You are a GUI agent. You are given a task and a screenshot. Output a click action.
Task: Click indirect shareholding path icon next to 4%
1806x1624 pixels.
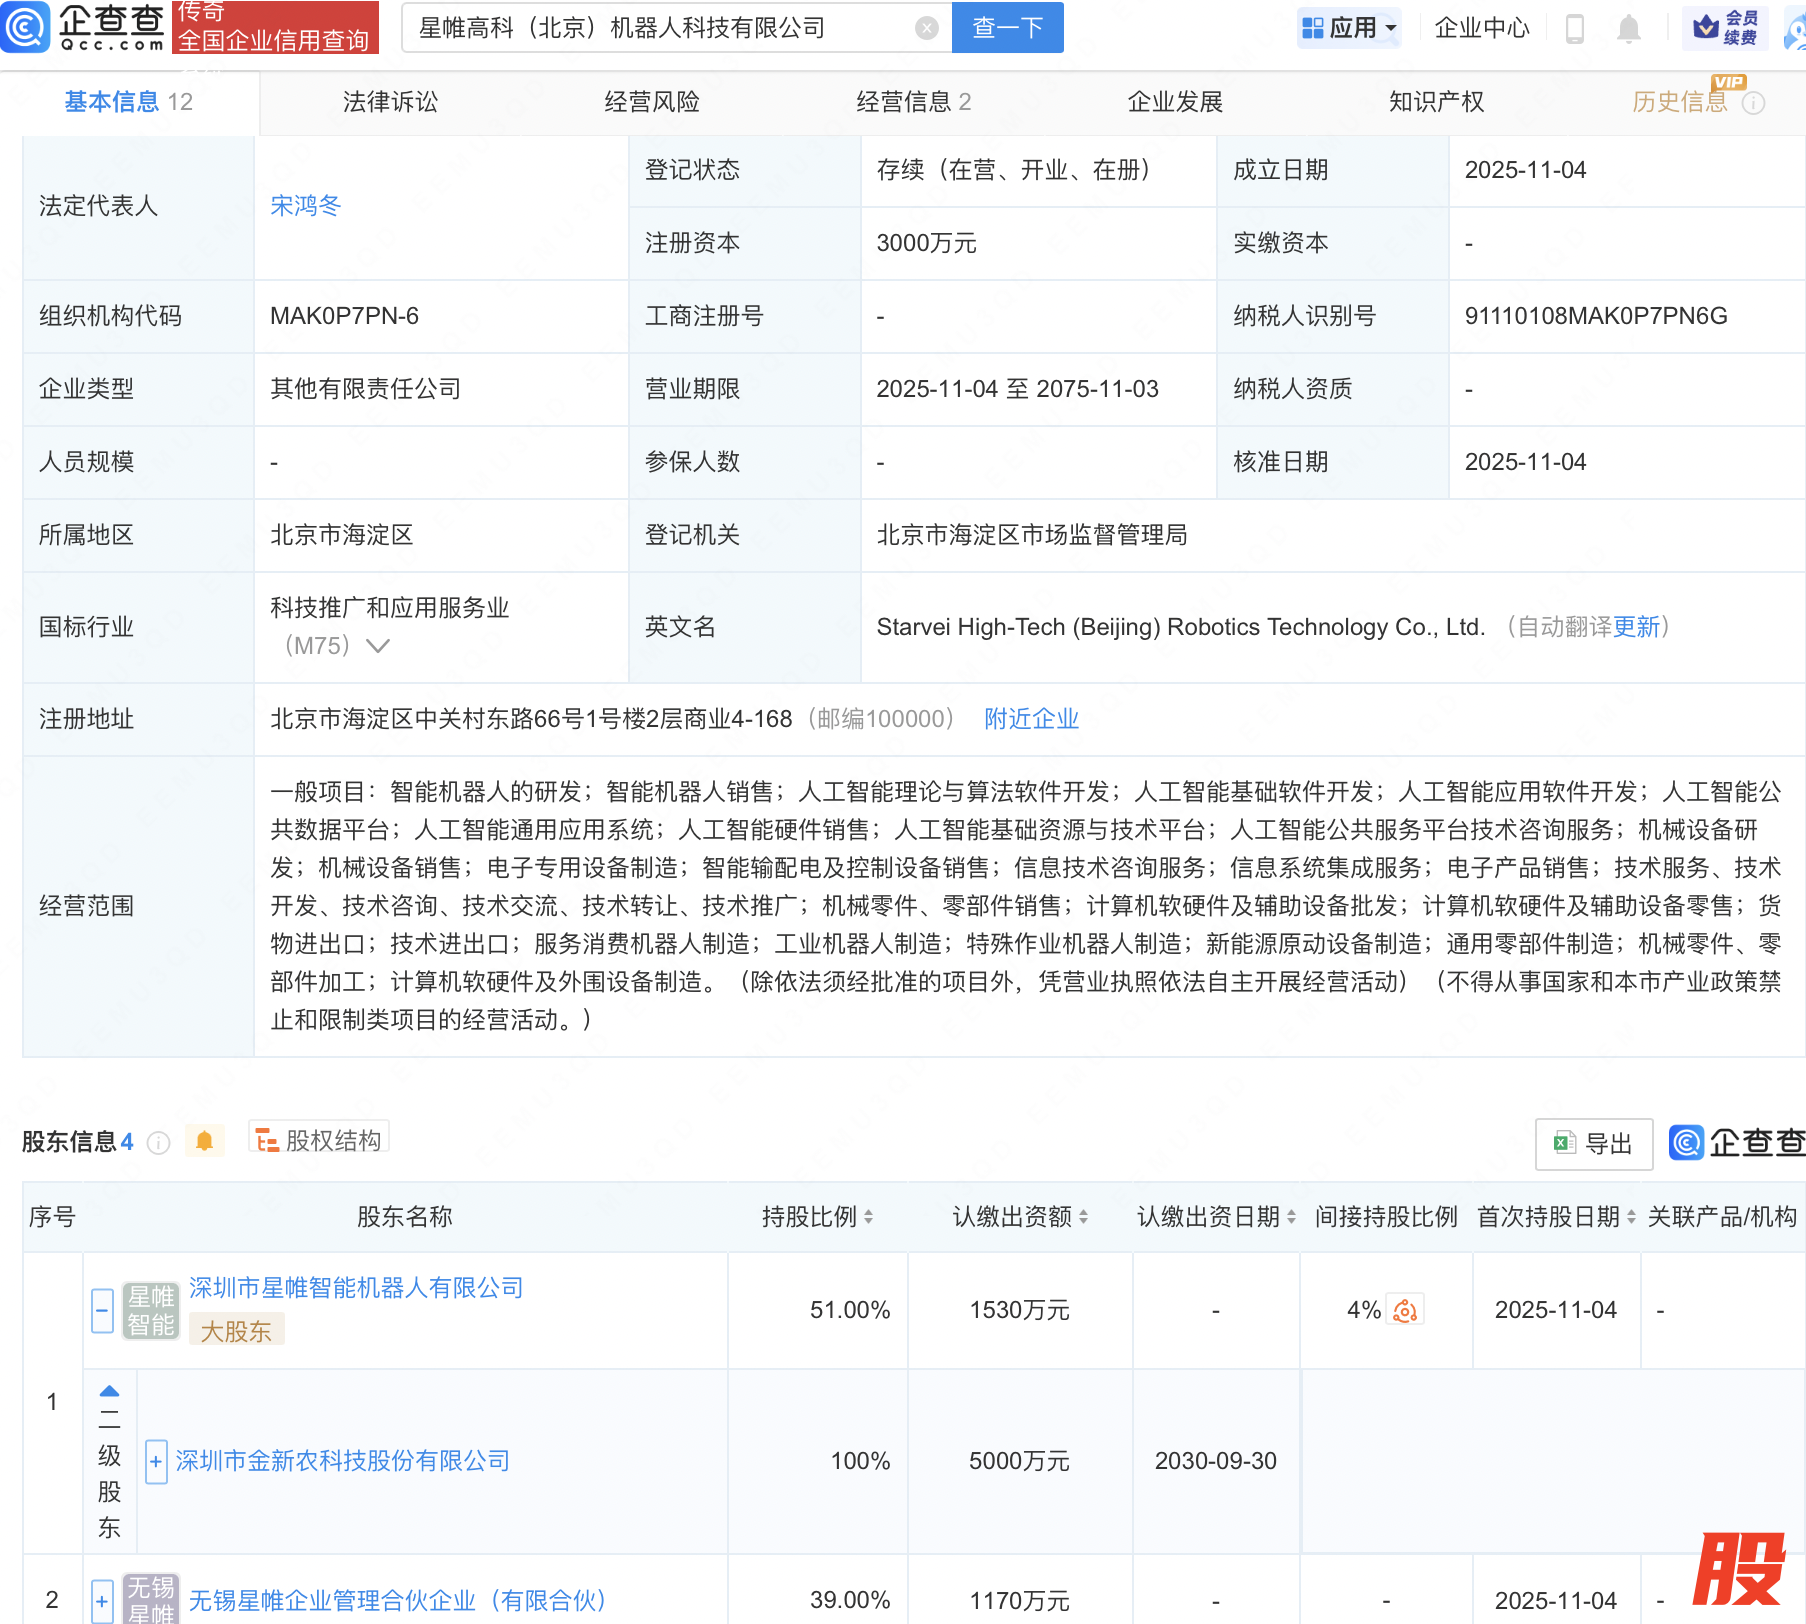click(1405, 1310)
